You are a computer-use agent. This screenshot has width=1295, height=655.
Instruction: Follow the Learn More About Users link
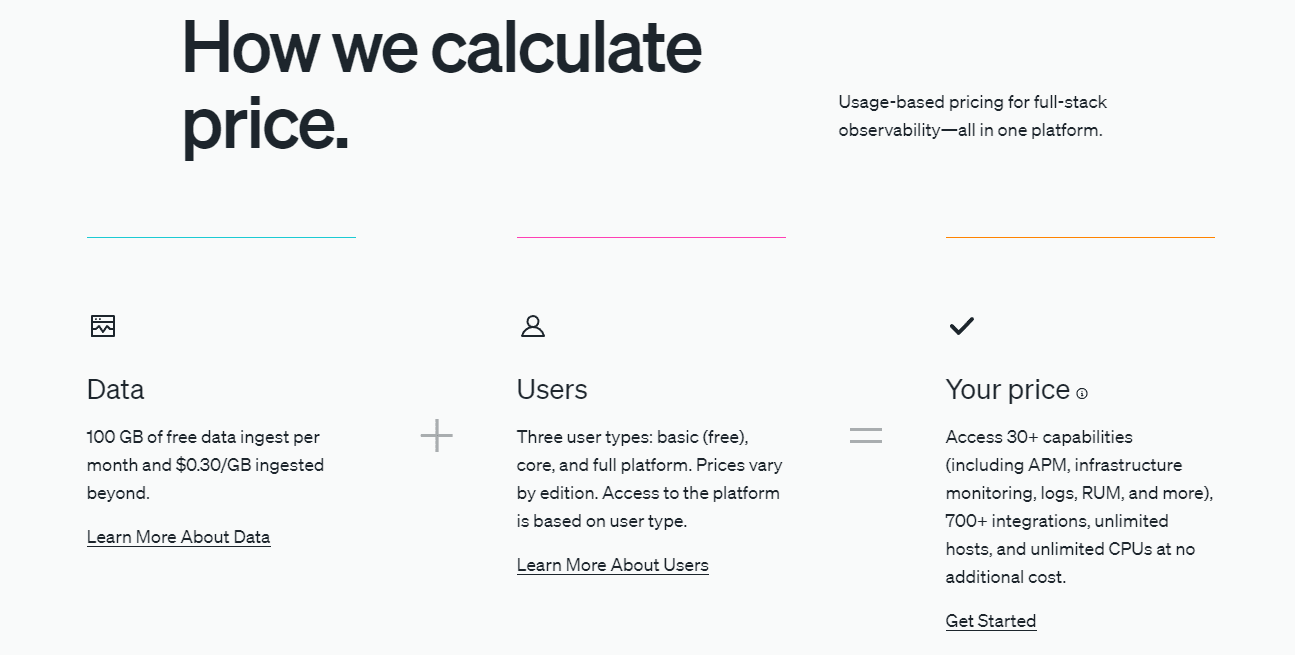coord(612,565)
